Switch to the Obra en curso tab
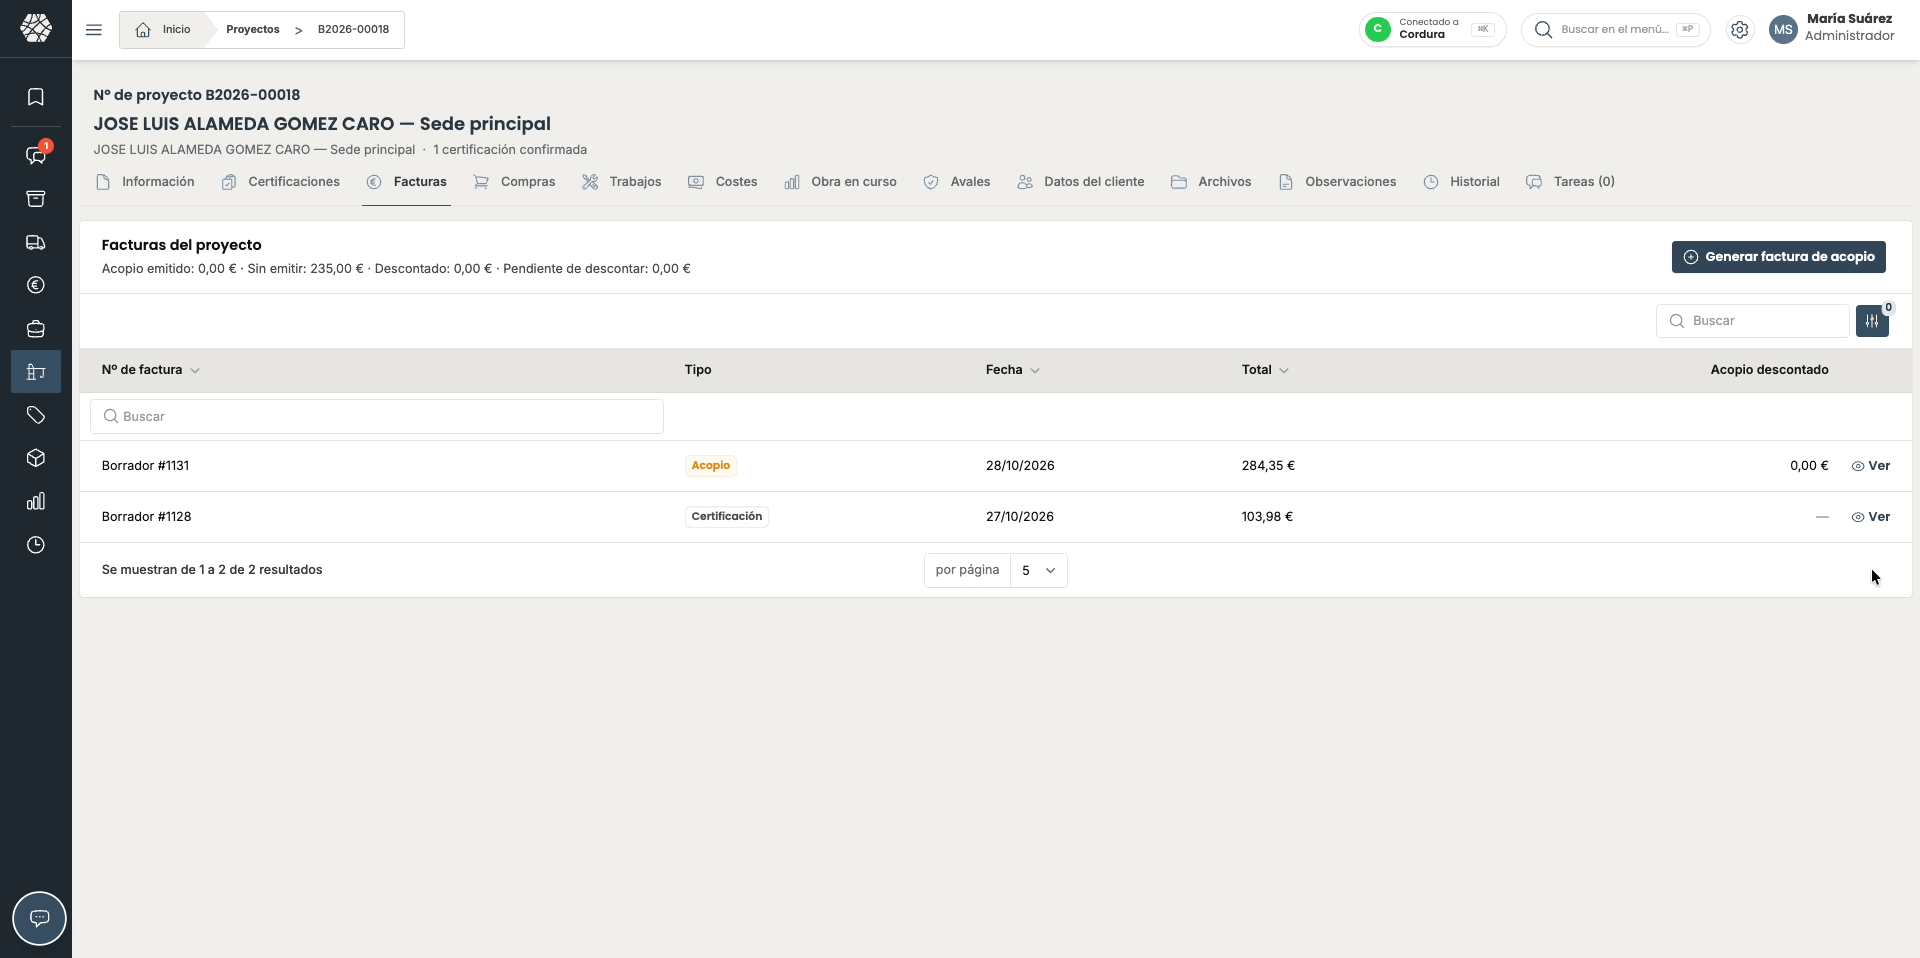1920x958 pixels. pyautogui.click(x=840, y=182)
